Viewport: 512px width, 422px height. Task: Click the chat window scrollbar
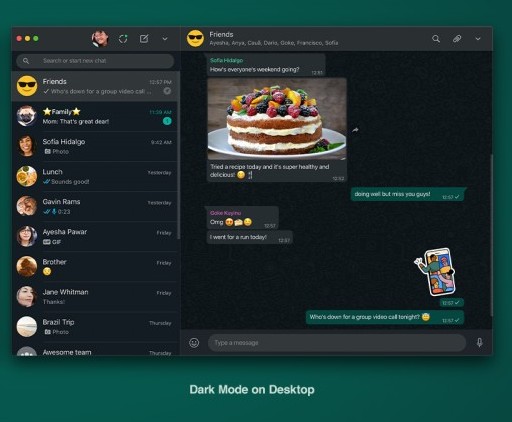491,235
